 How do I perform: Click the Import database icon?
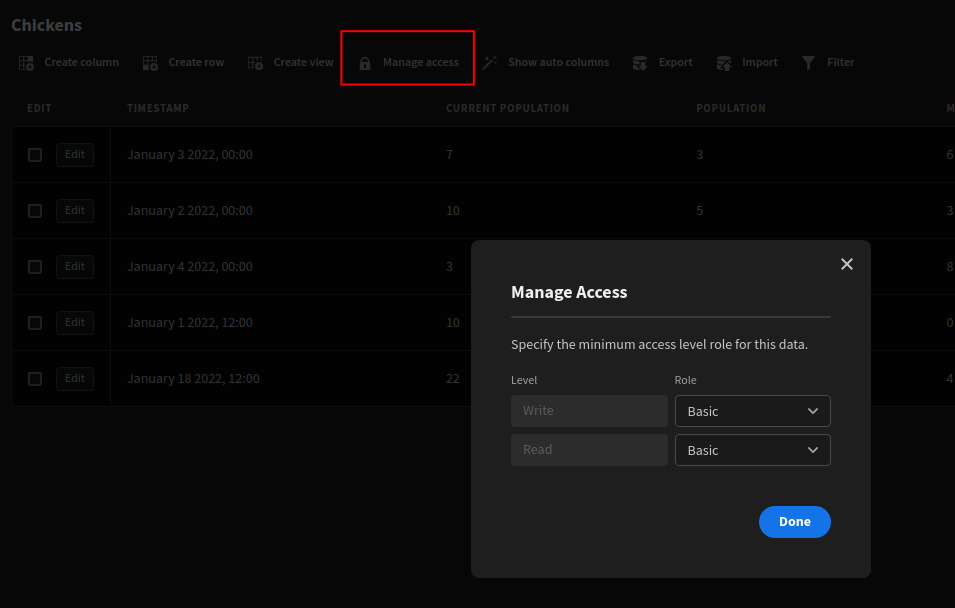pyautogui.click(x=724, y=63)
